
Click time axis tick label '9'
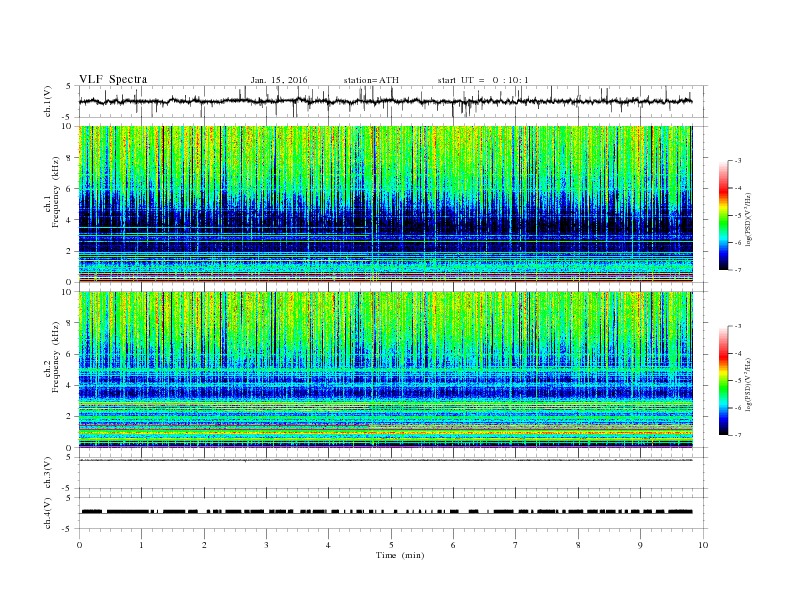640,545
